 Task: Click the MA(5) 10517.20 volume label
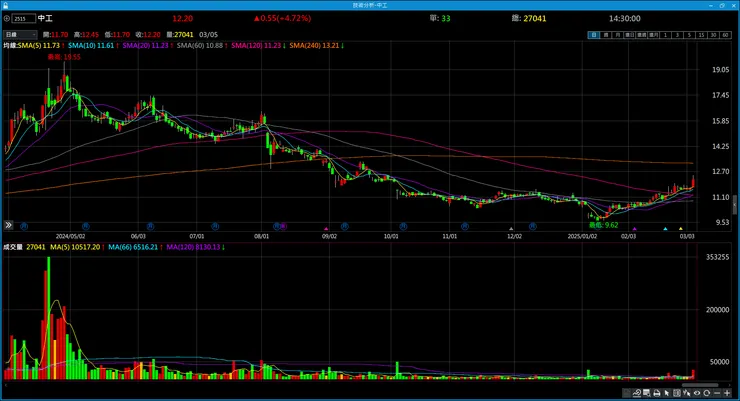pyautogui.click(x=77, y=247)
